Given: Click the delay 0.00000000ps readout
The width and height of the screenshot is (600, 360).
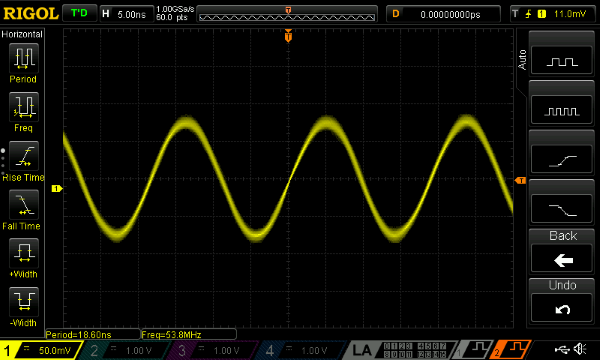Looking at the screenshot, I should coord(443,14).
